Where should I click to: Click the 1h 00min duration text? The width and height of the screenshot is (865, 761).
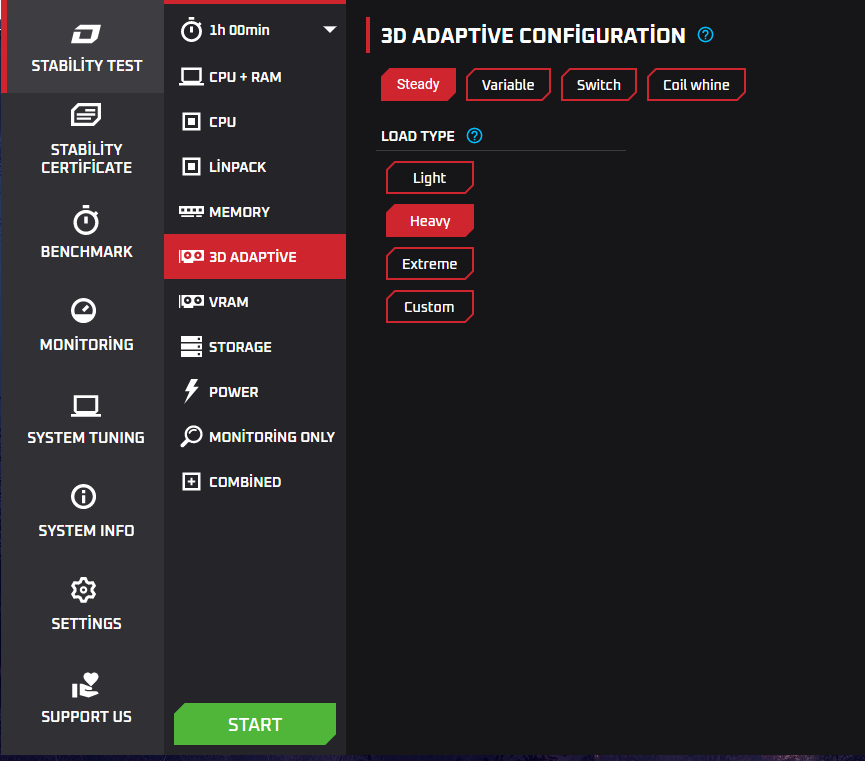[x=239, y=30]
